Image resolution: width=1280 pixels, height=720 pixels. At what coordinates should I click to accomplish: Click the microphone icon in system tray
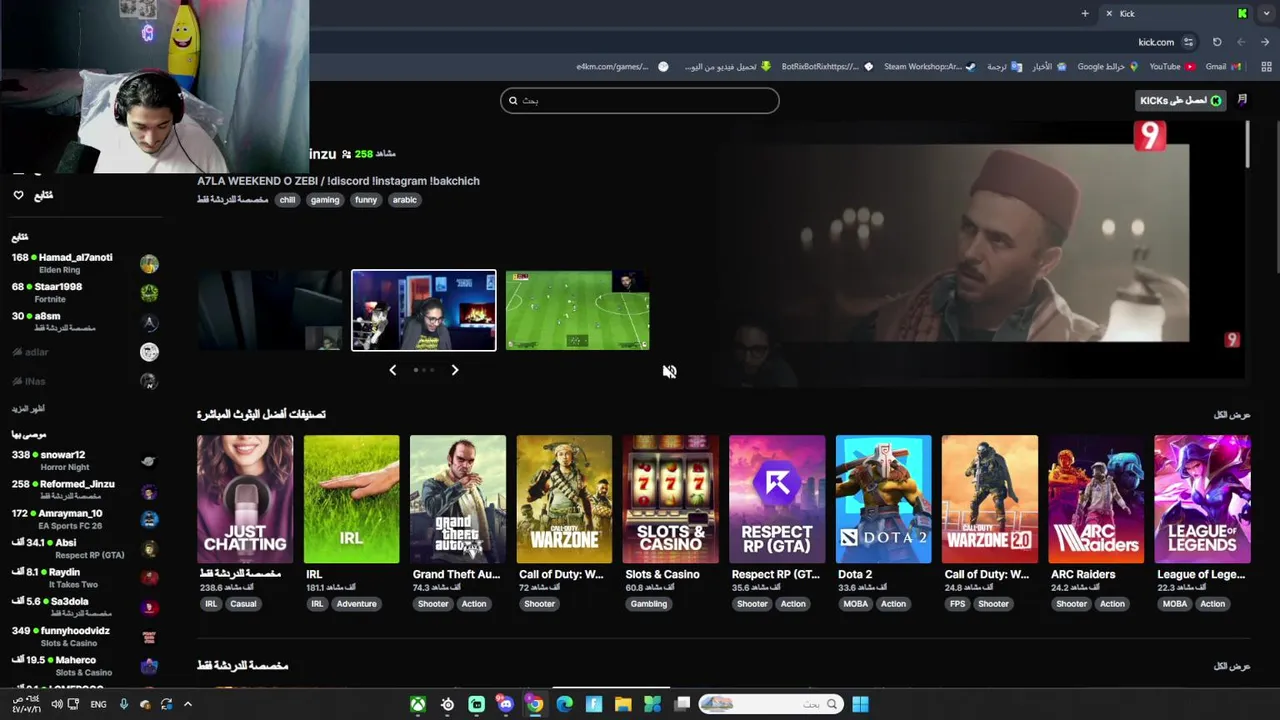click(123, 704)
